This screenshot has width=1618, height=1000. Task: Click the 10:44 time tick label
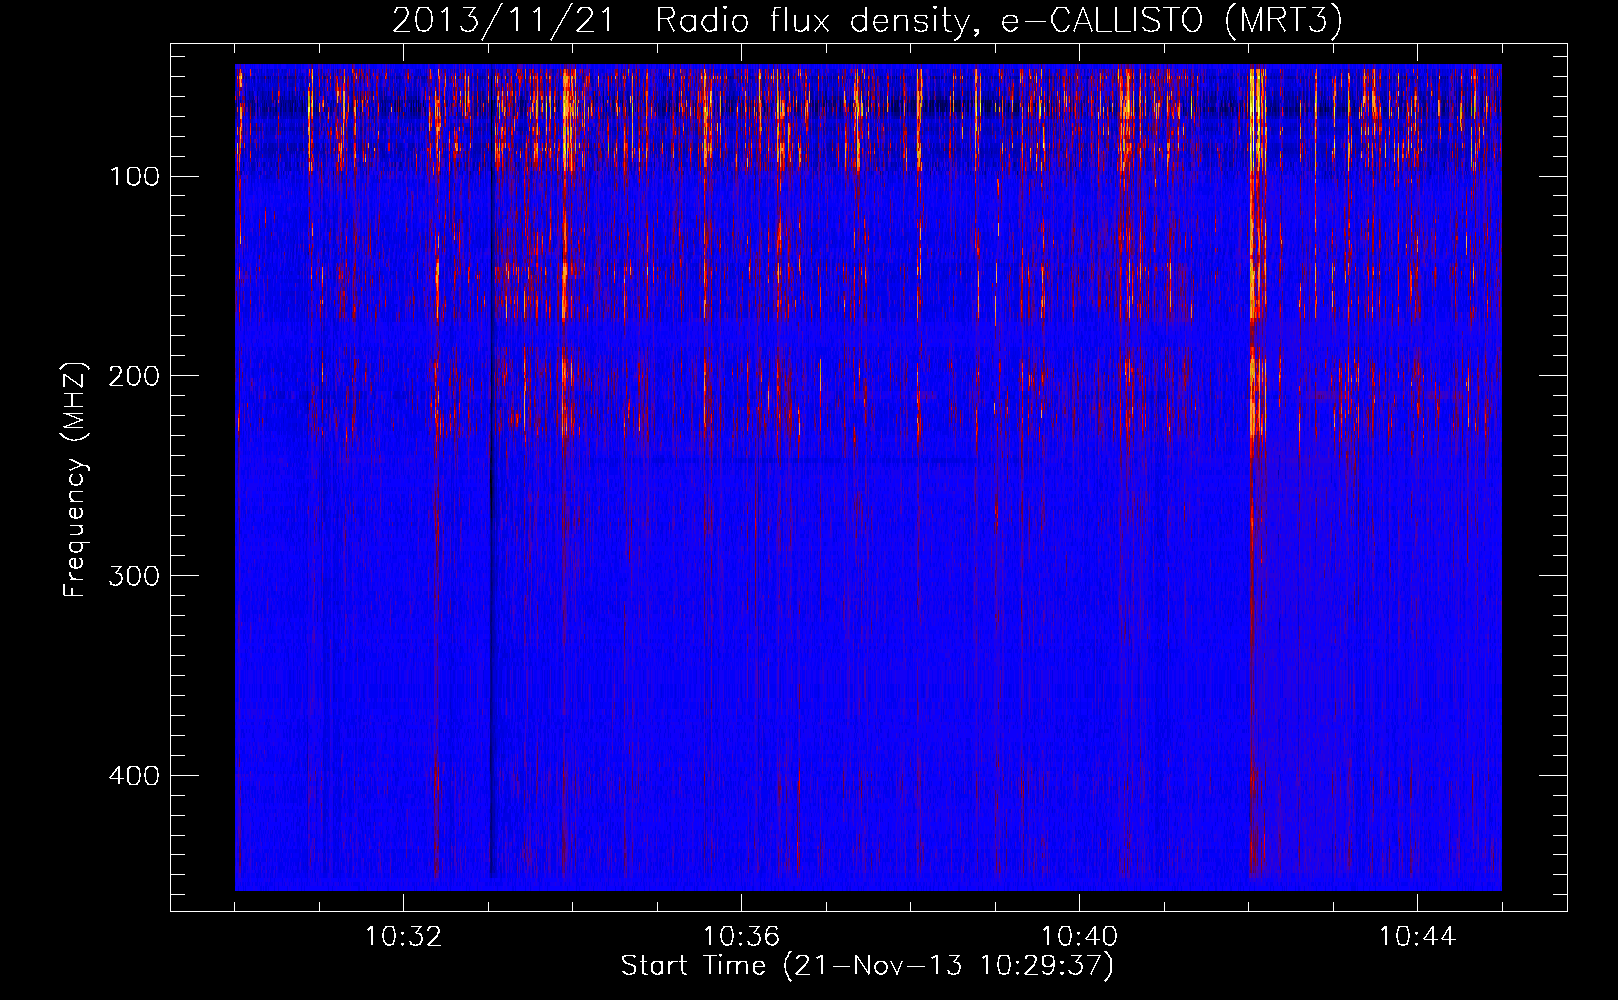click(x=1417, y=937)
